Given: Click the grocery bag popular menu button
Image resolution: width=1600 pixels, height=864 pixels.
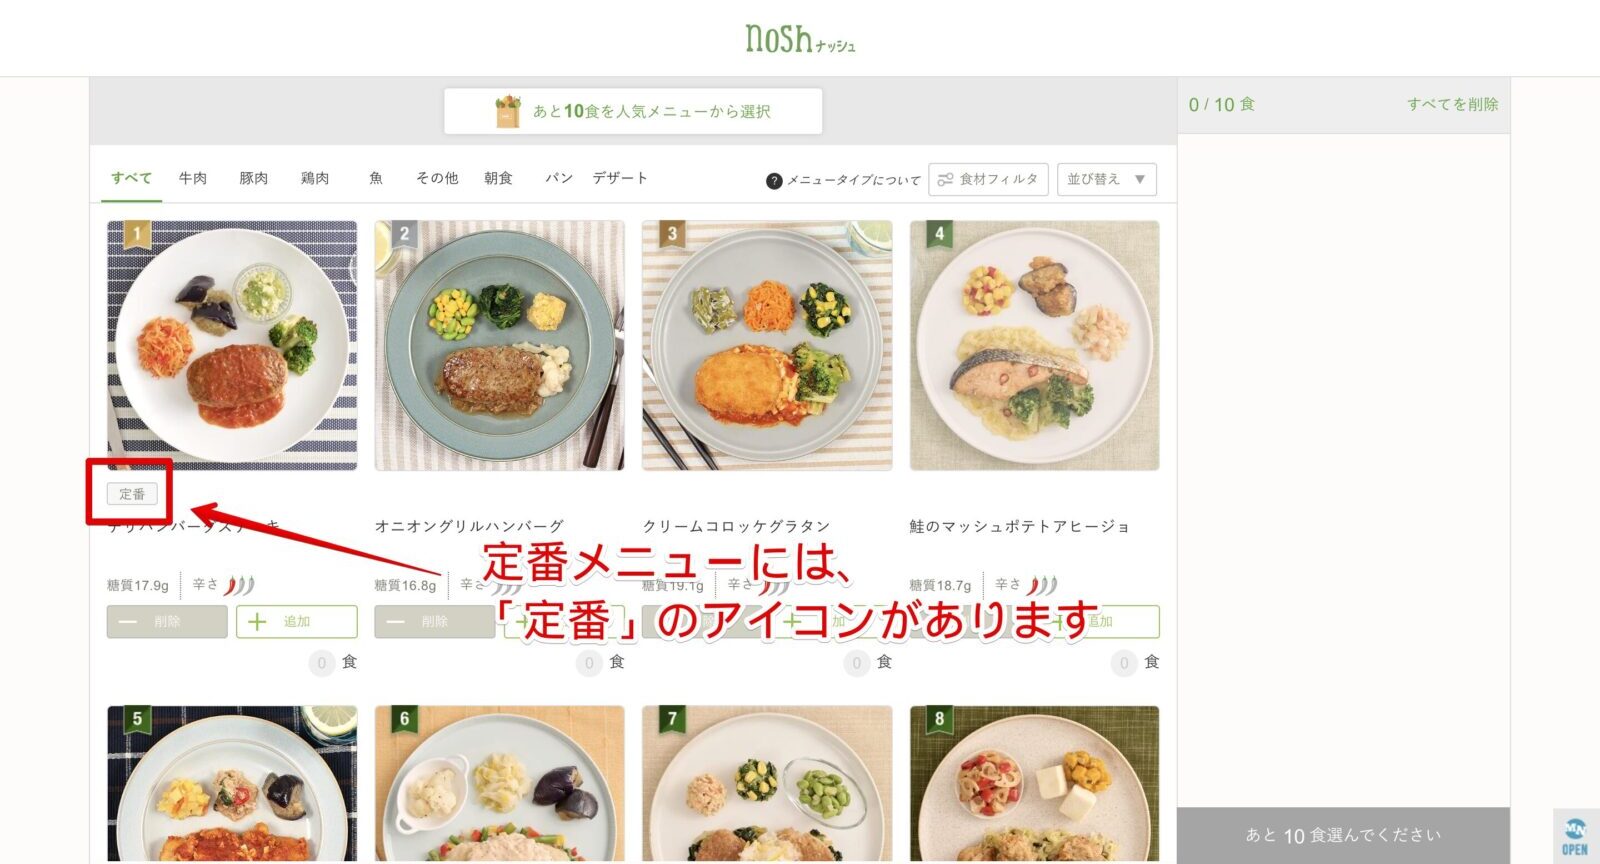Looking at the screenshot, I should (x=633, y=111).
